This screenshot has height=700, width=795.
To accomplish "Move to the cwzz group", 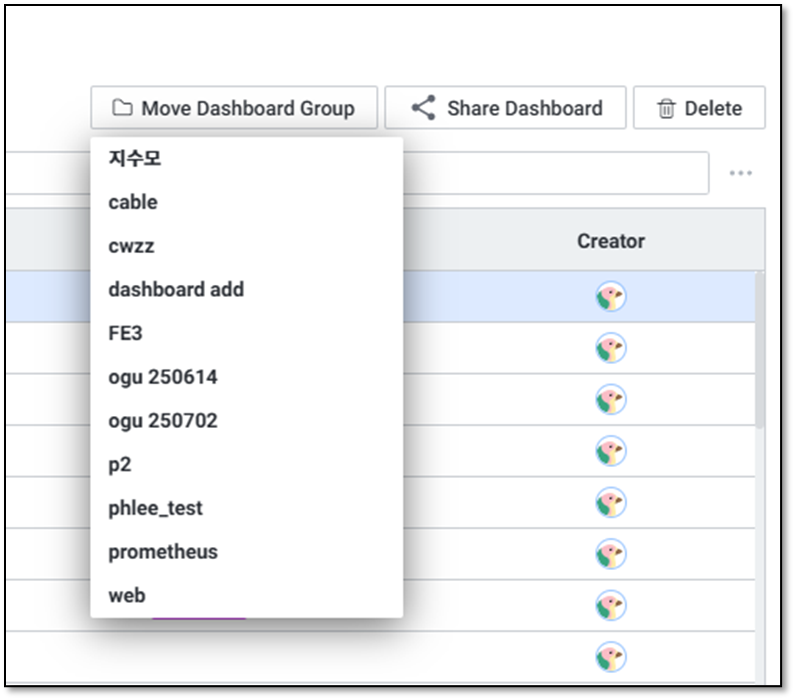I will coord(131,246).
